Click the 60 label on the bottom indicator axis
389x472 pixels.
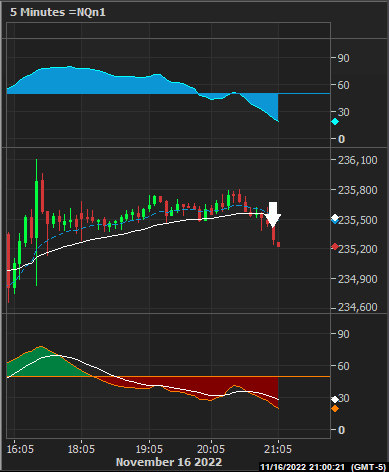tap(344, 366)
